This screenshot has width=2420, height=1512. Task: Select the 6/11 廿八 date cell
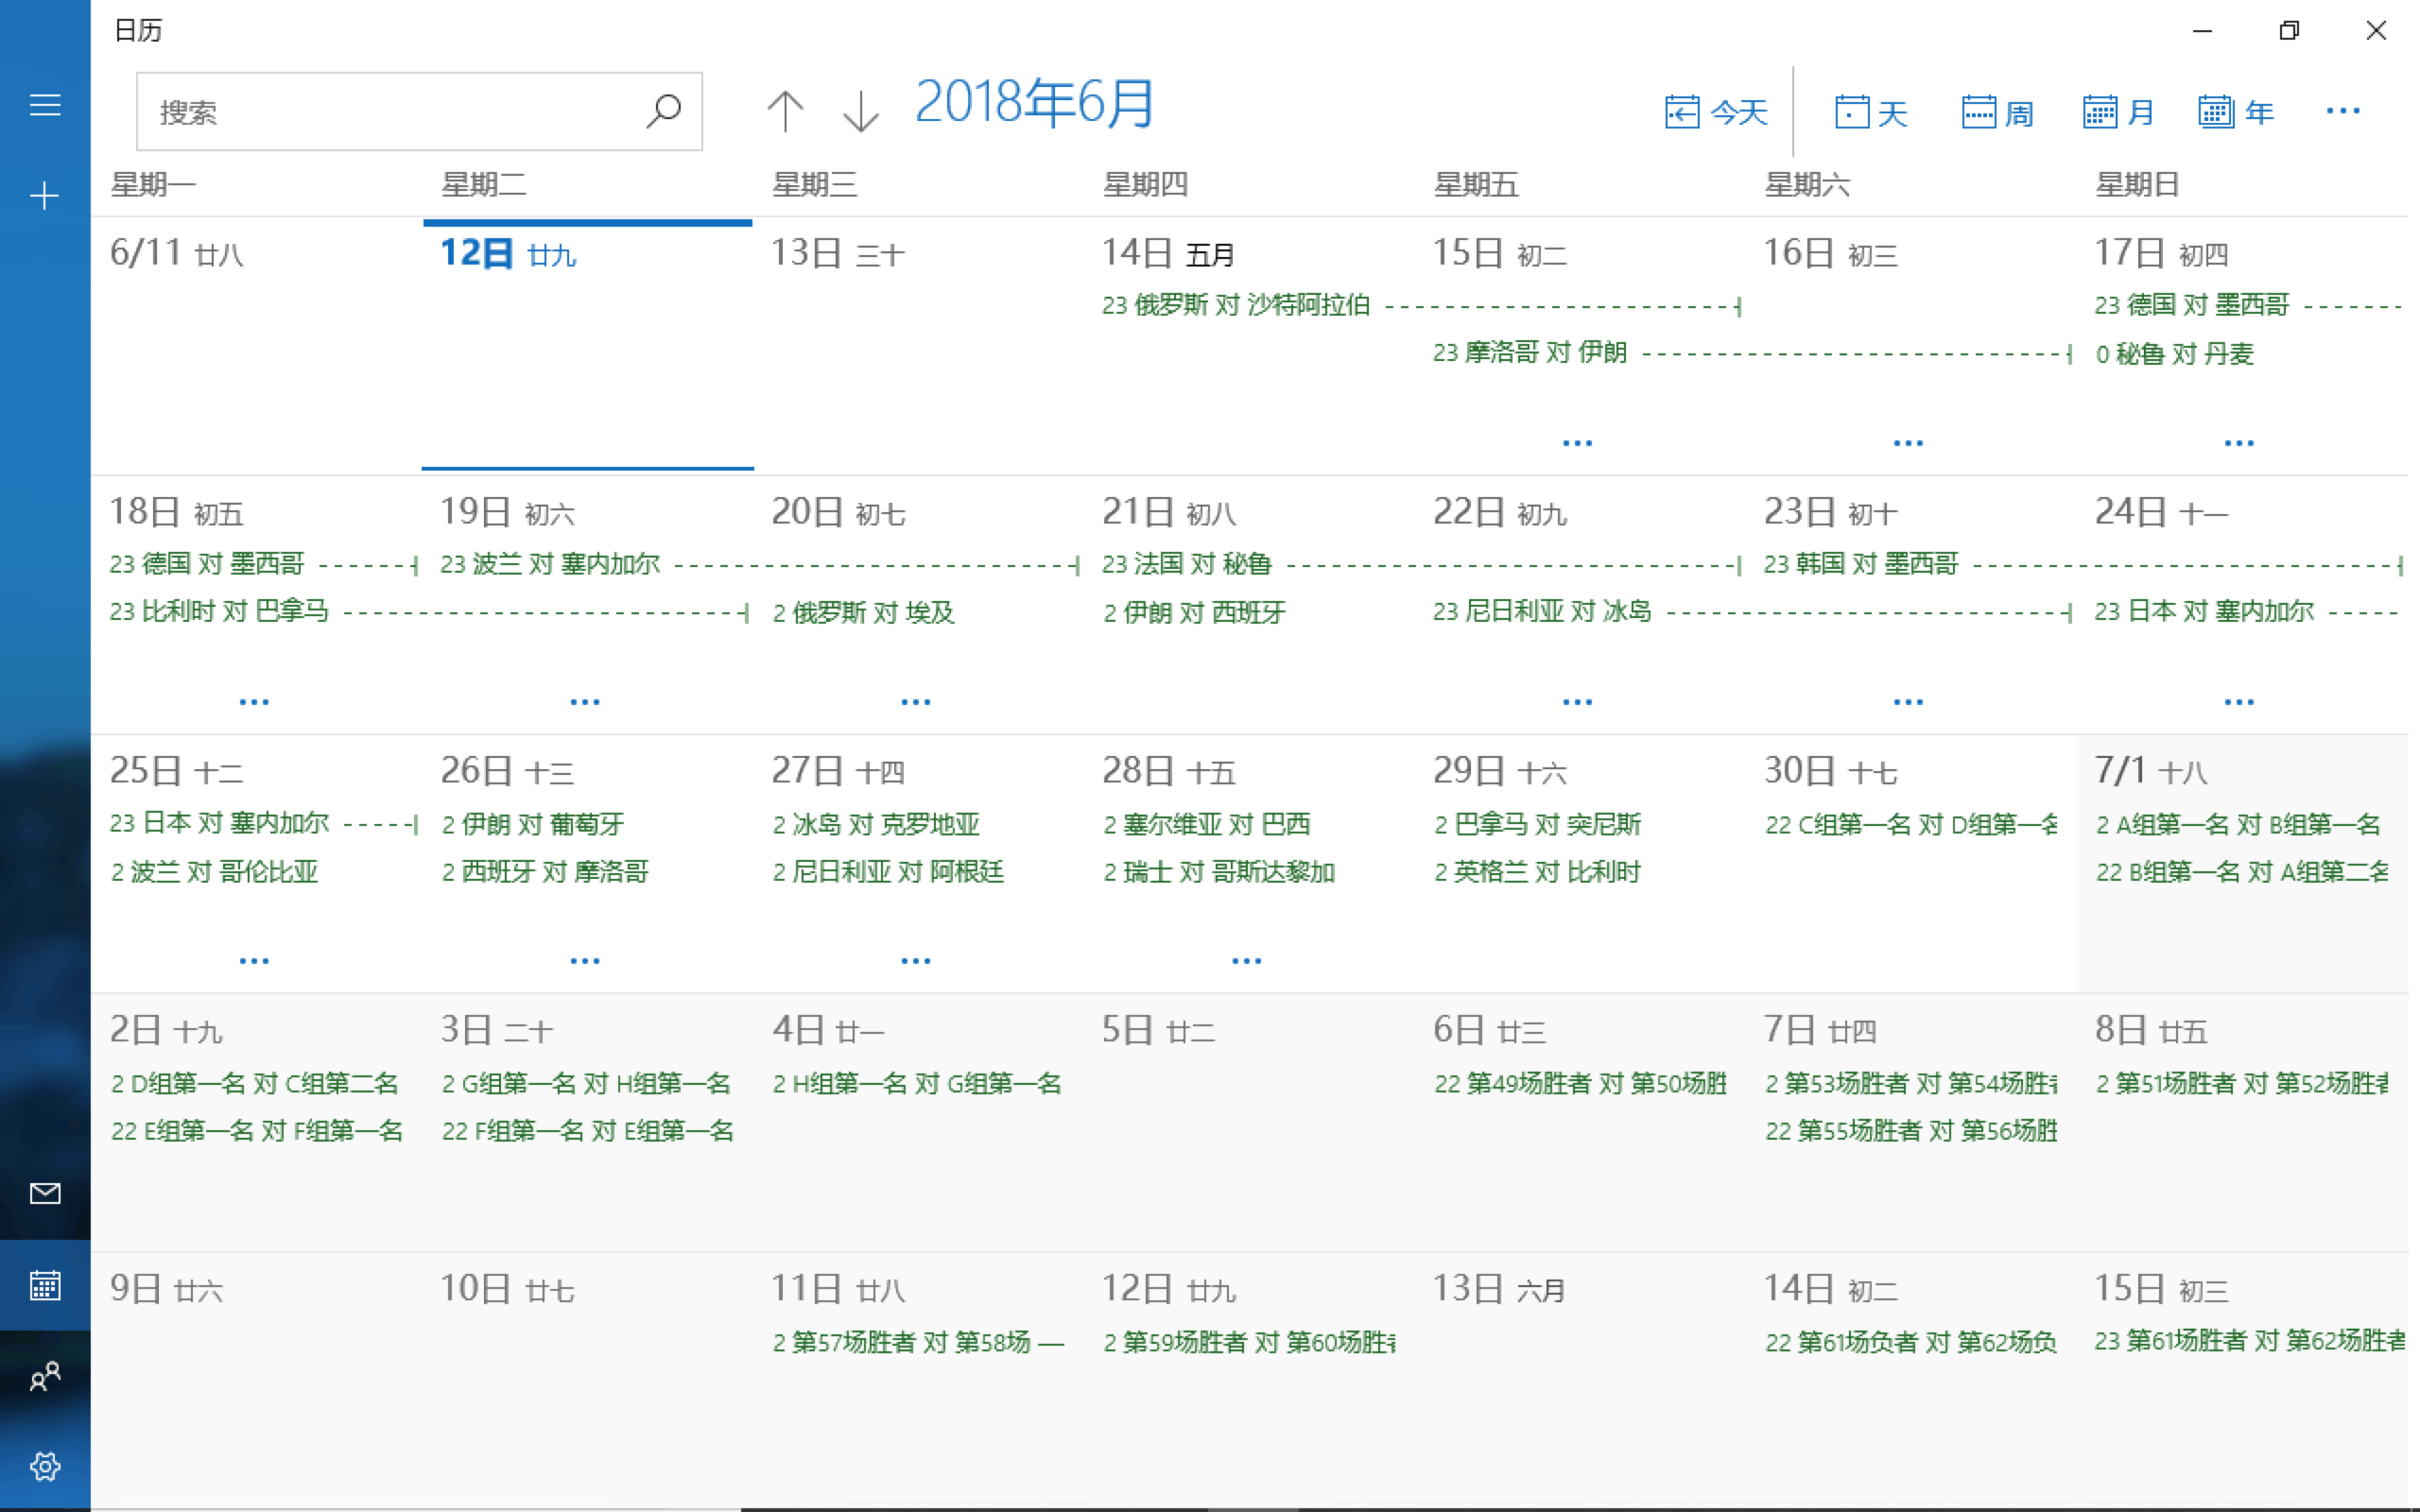point(257,346)
